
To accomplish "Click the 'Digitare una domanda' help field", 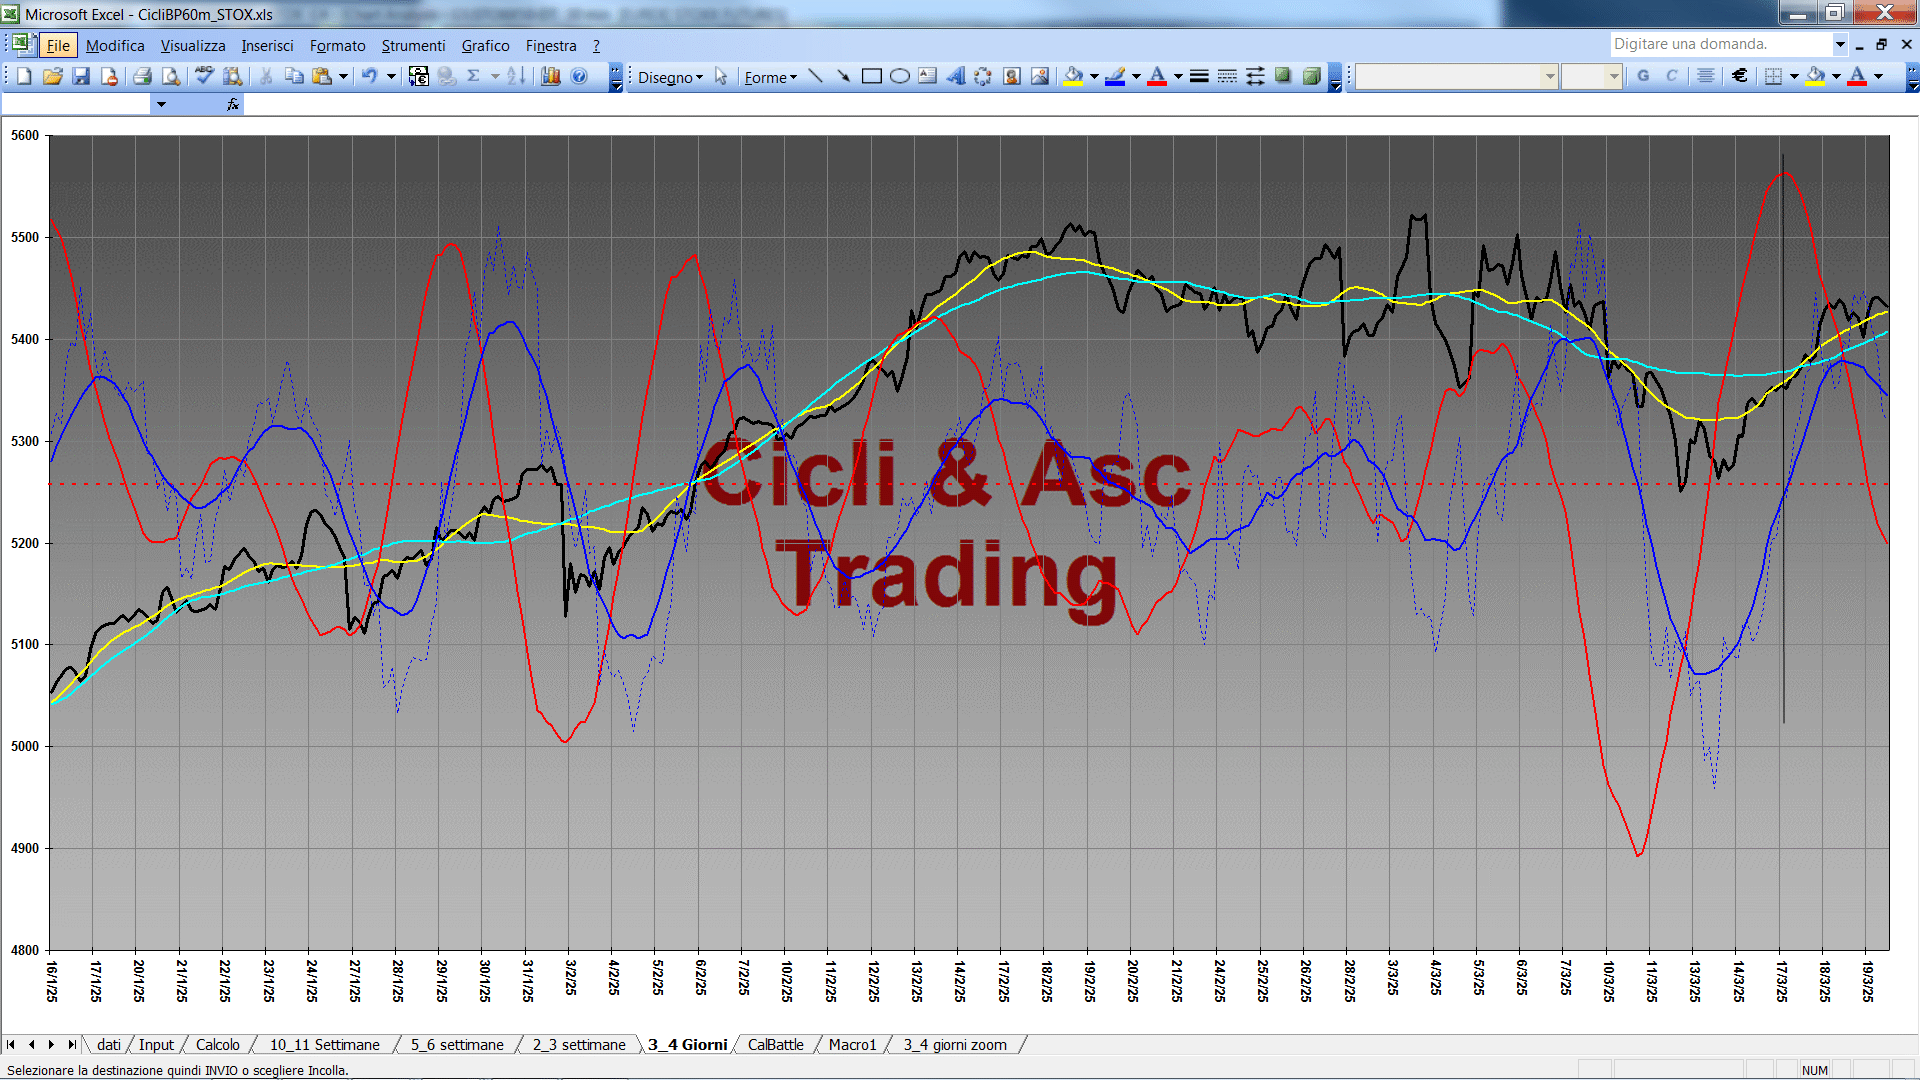I will (1720, 44).
